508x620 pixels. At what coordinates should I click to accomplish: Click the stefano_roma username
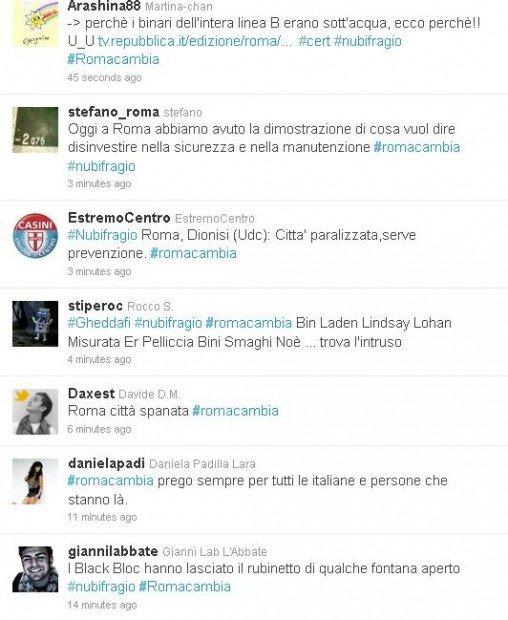tap(113, 112)
